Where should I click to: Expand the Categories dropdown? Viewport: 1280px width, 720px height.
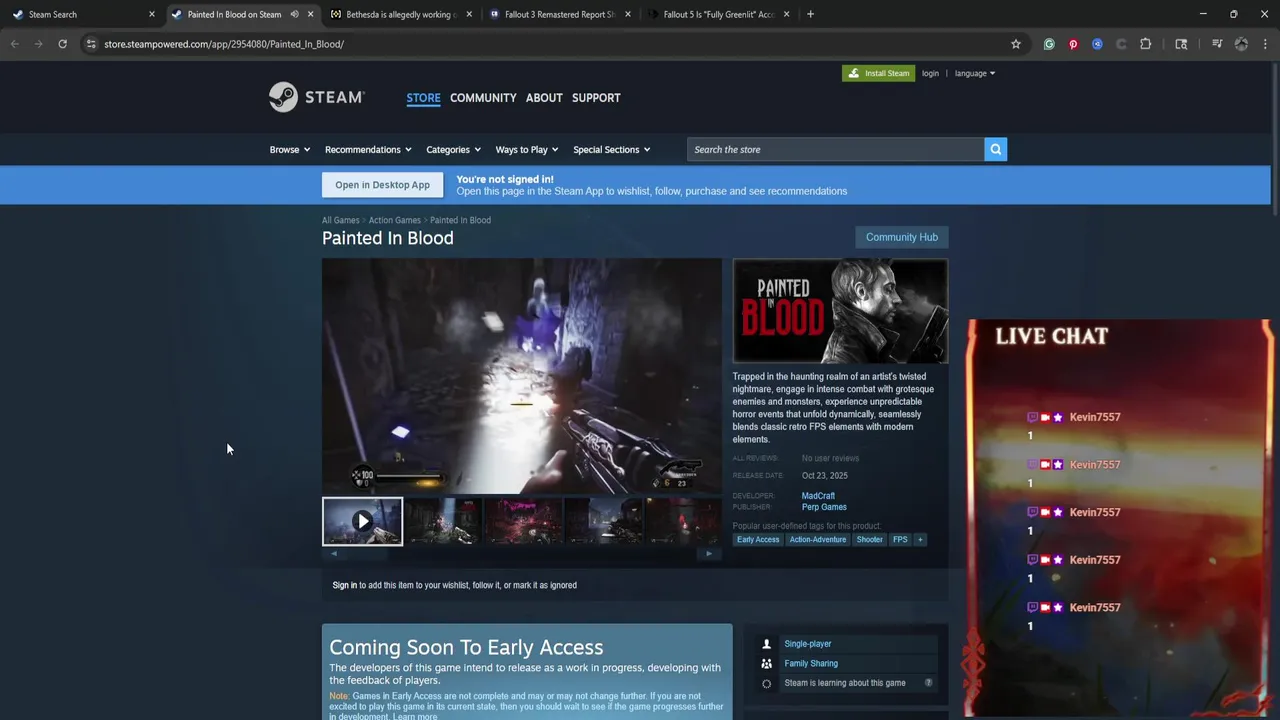coord(453,149)
